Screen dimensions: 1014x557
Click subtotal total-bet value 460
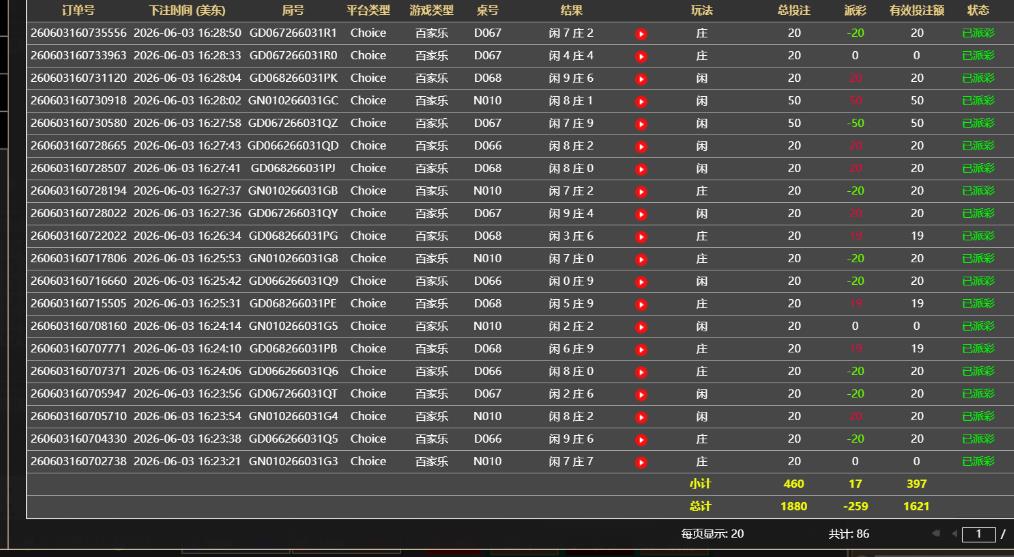(793, 484)
